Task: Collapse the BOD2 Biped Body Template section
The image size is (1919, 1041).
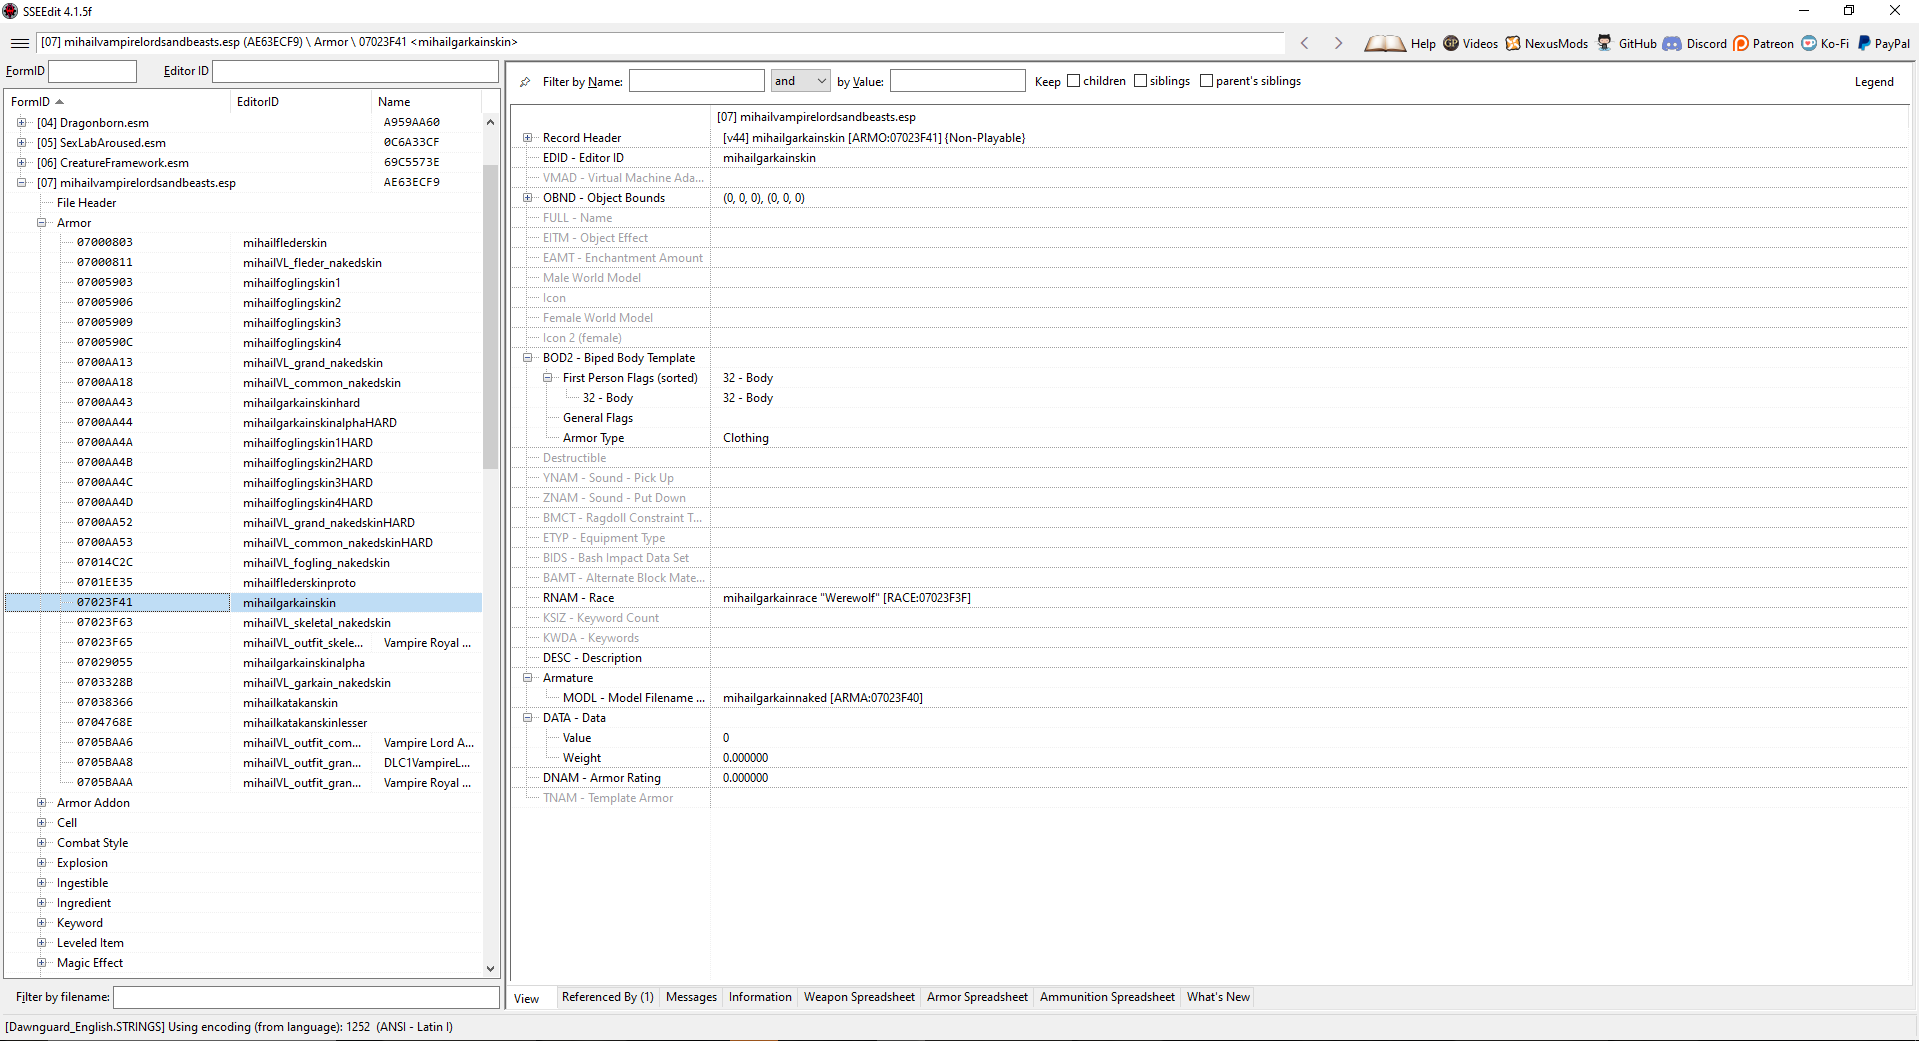Action: click(528, 358)
